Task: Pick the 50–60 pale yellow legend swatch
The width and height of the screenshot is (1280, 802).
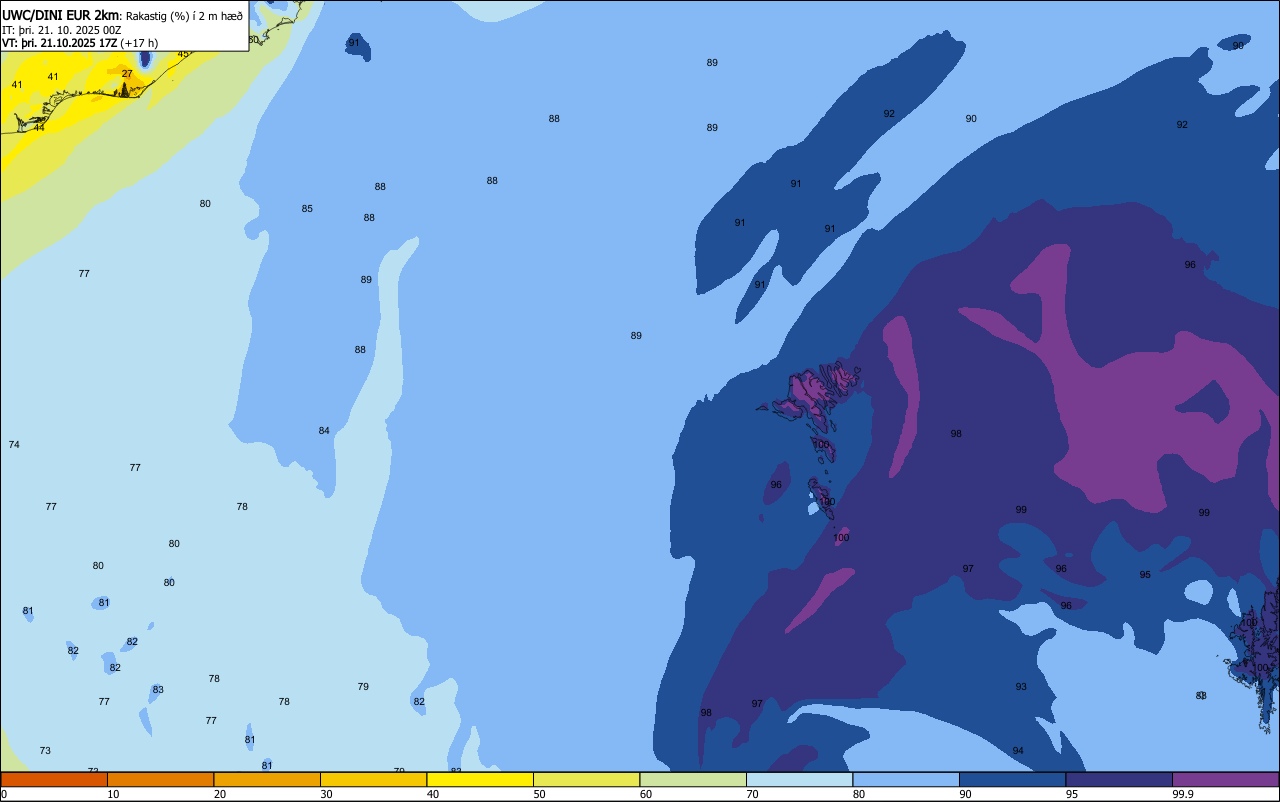Action: 586,779
